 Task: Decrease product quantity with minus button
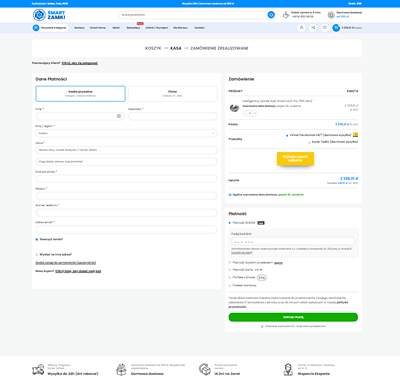[x=245, y=113]
